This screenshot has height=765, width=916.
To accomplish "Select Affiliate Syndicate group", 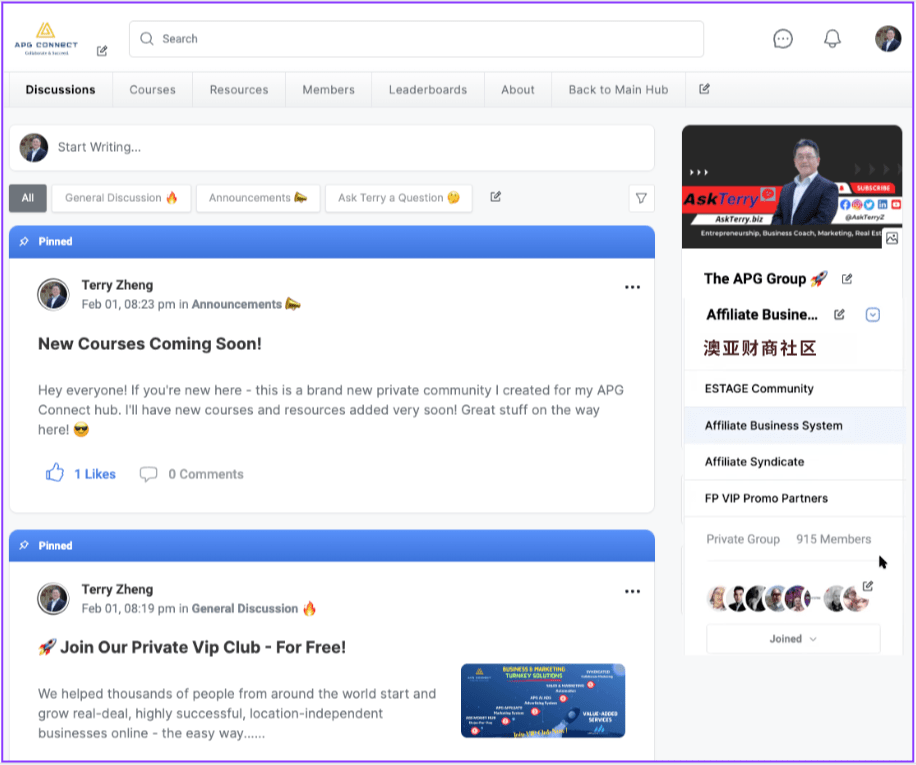I will tap(793, 461).
